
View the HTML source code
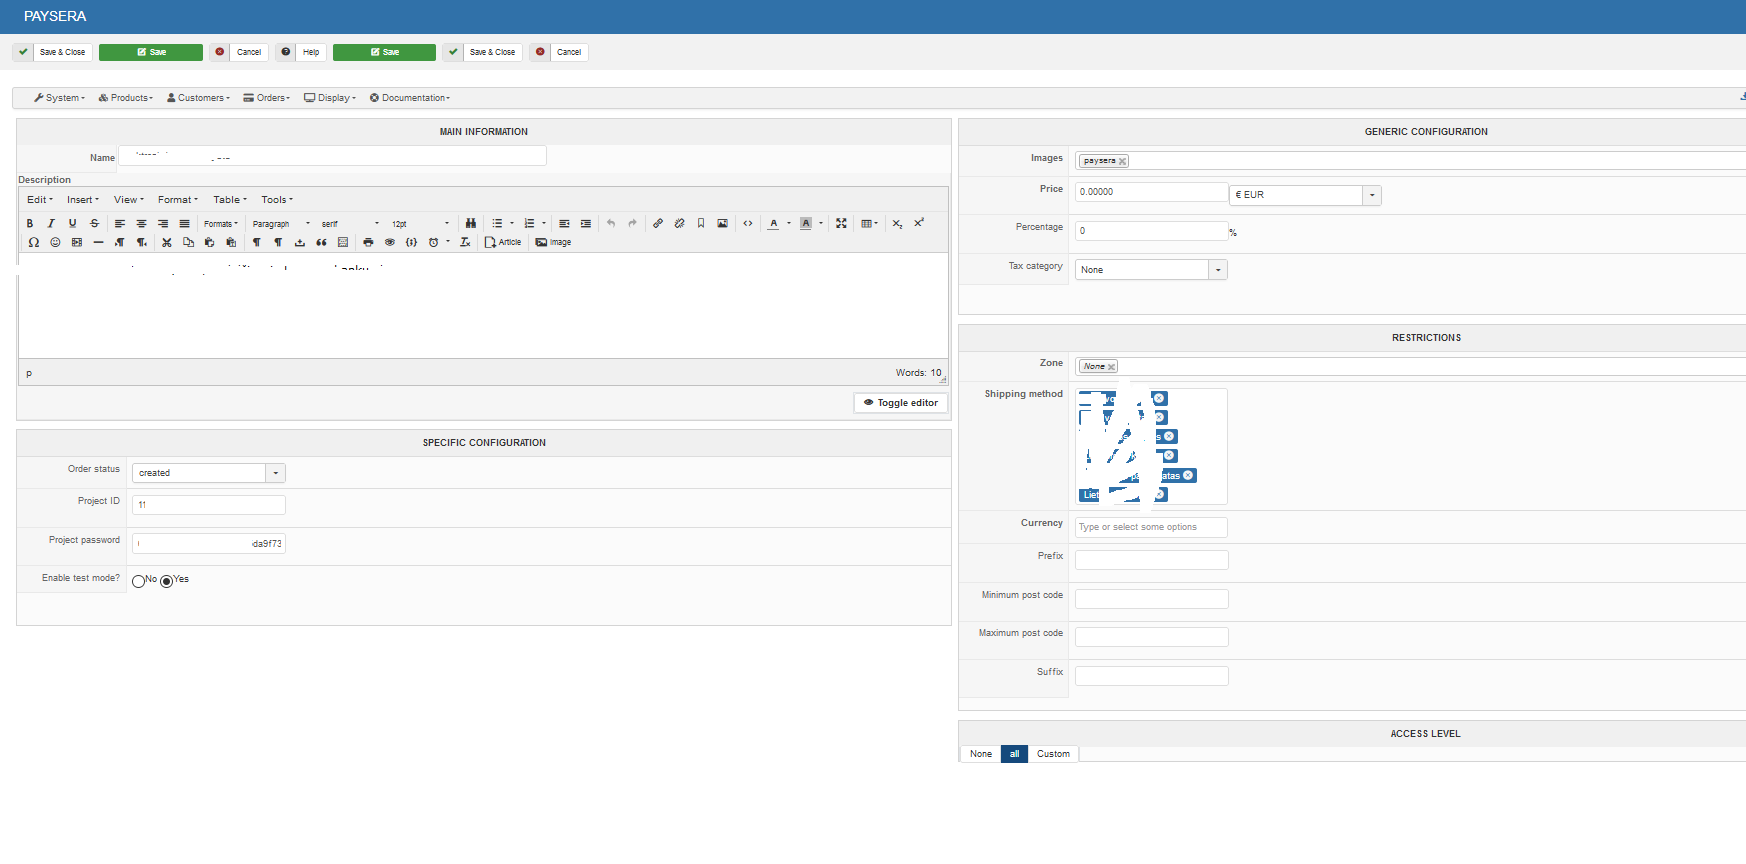coord(748,224)
